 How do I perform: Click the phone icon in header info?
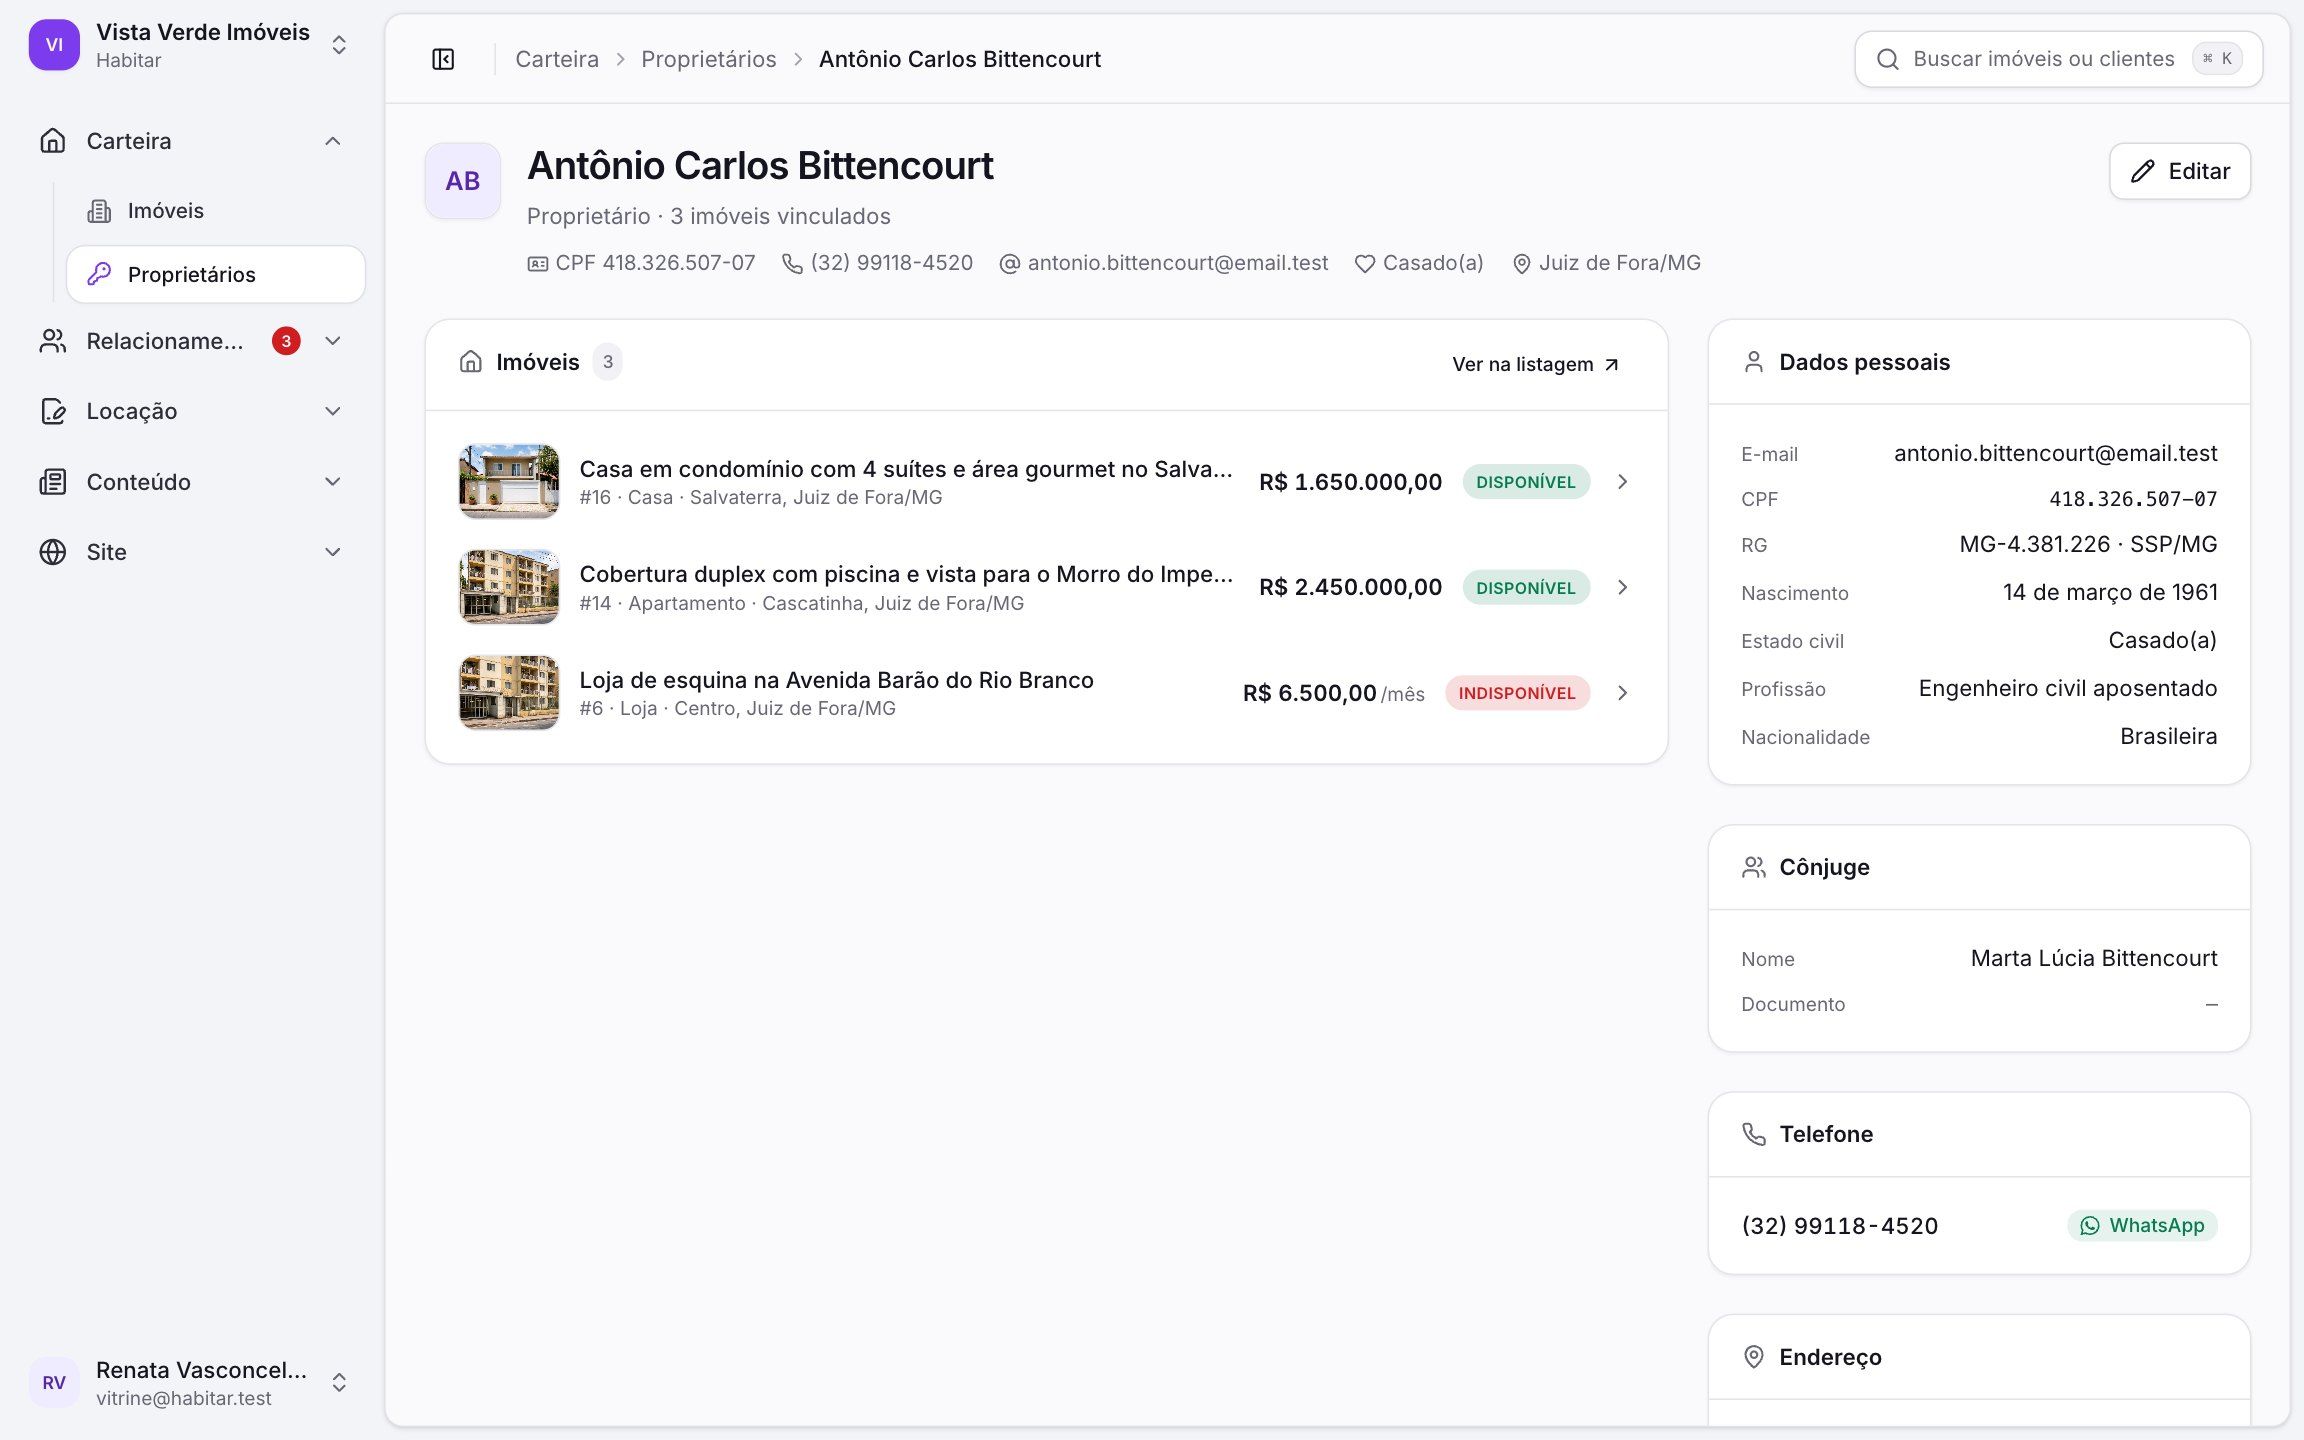pyautogui.click(x=792, y=264)
